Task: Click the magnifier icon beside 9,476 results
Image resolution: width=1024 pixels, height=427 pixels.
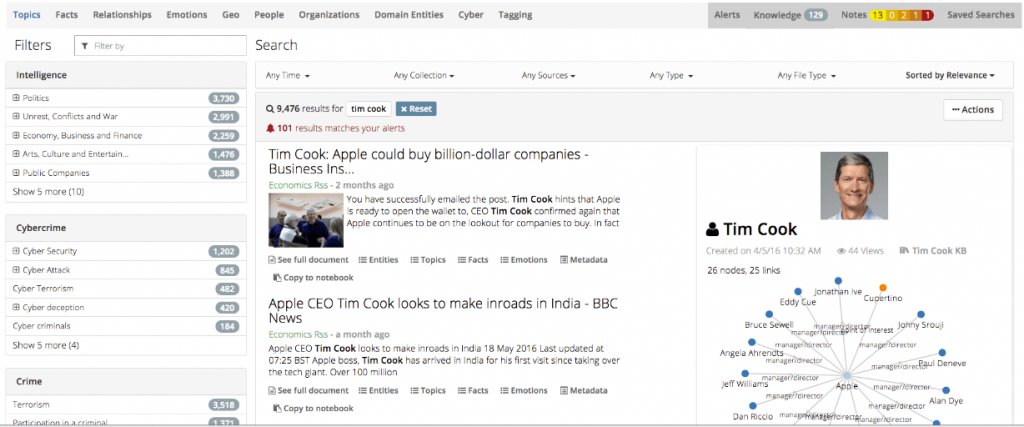Action: click(270, 109)
